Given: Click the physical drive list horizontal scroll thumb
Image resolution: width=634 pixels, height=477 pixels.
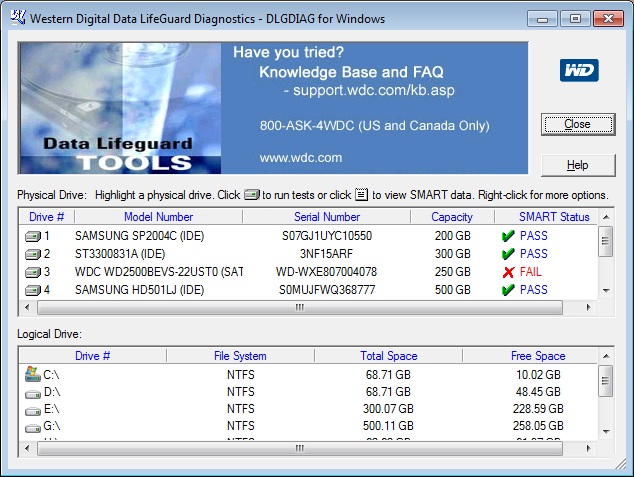Looking at the screenshot, I should pos(300,308).
